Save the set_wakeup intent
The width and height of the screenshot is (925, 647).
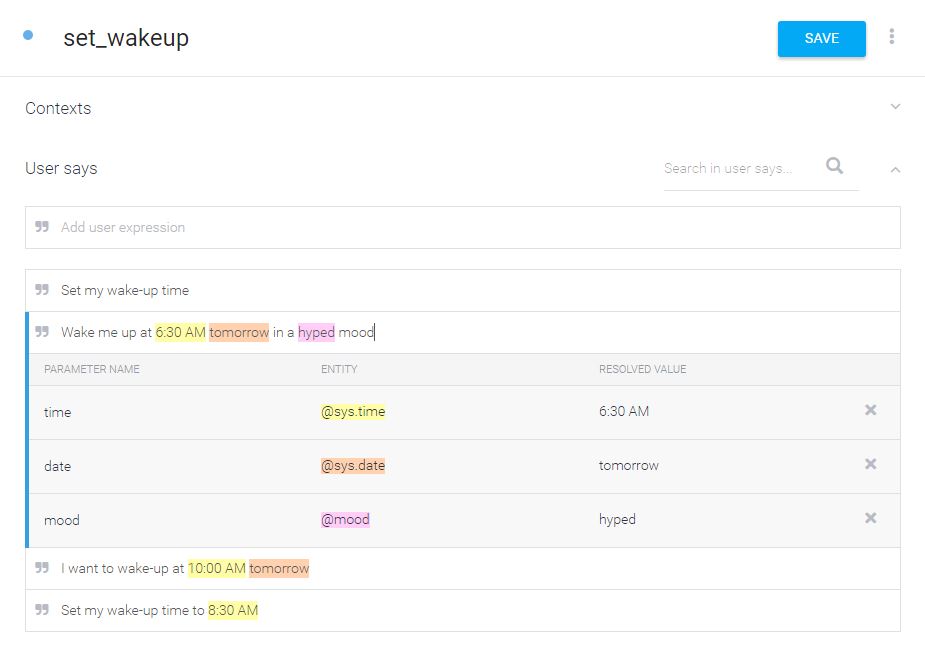pos(821,39)
